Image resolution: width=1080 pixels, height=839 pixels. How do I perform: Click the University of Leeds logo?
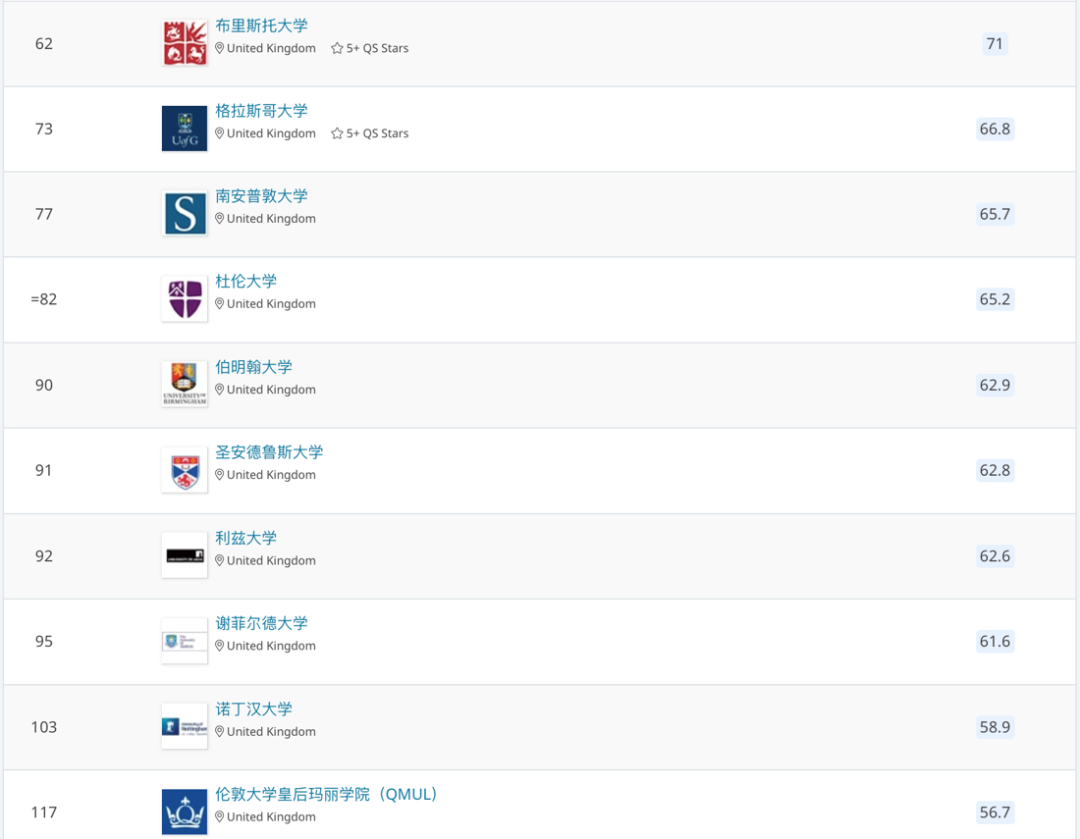[184, 556]
